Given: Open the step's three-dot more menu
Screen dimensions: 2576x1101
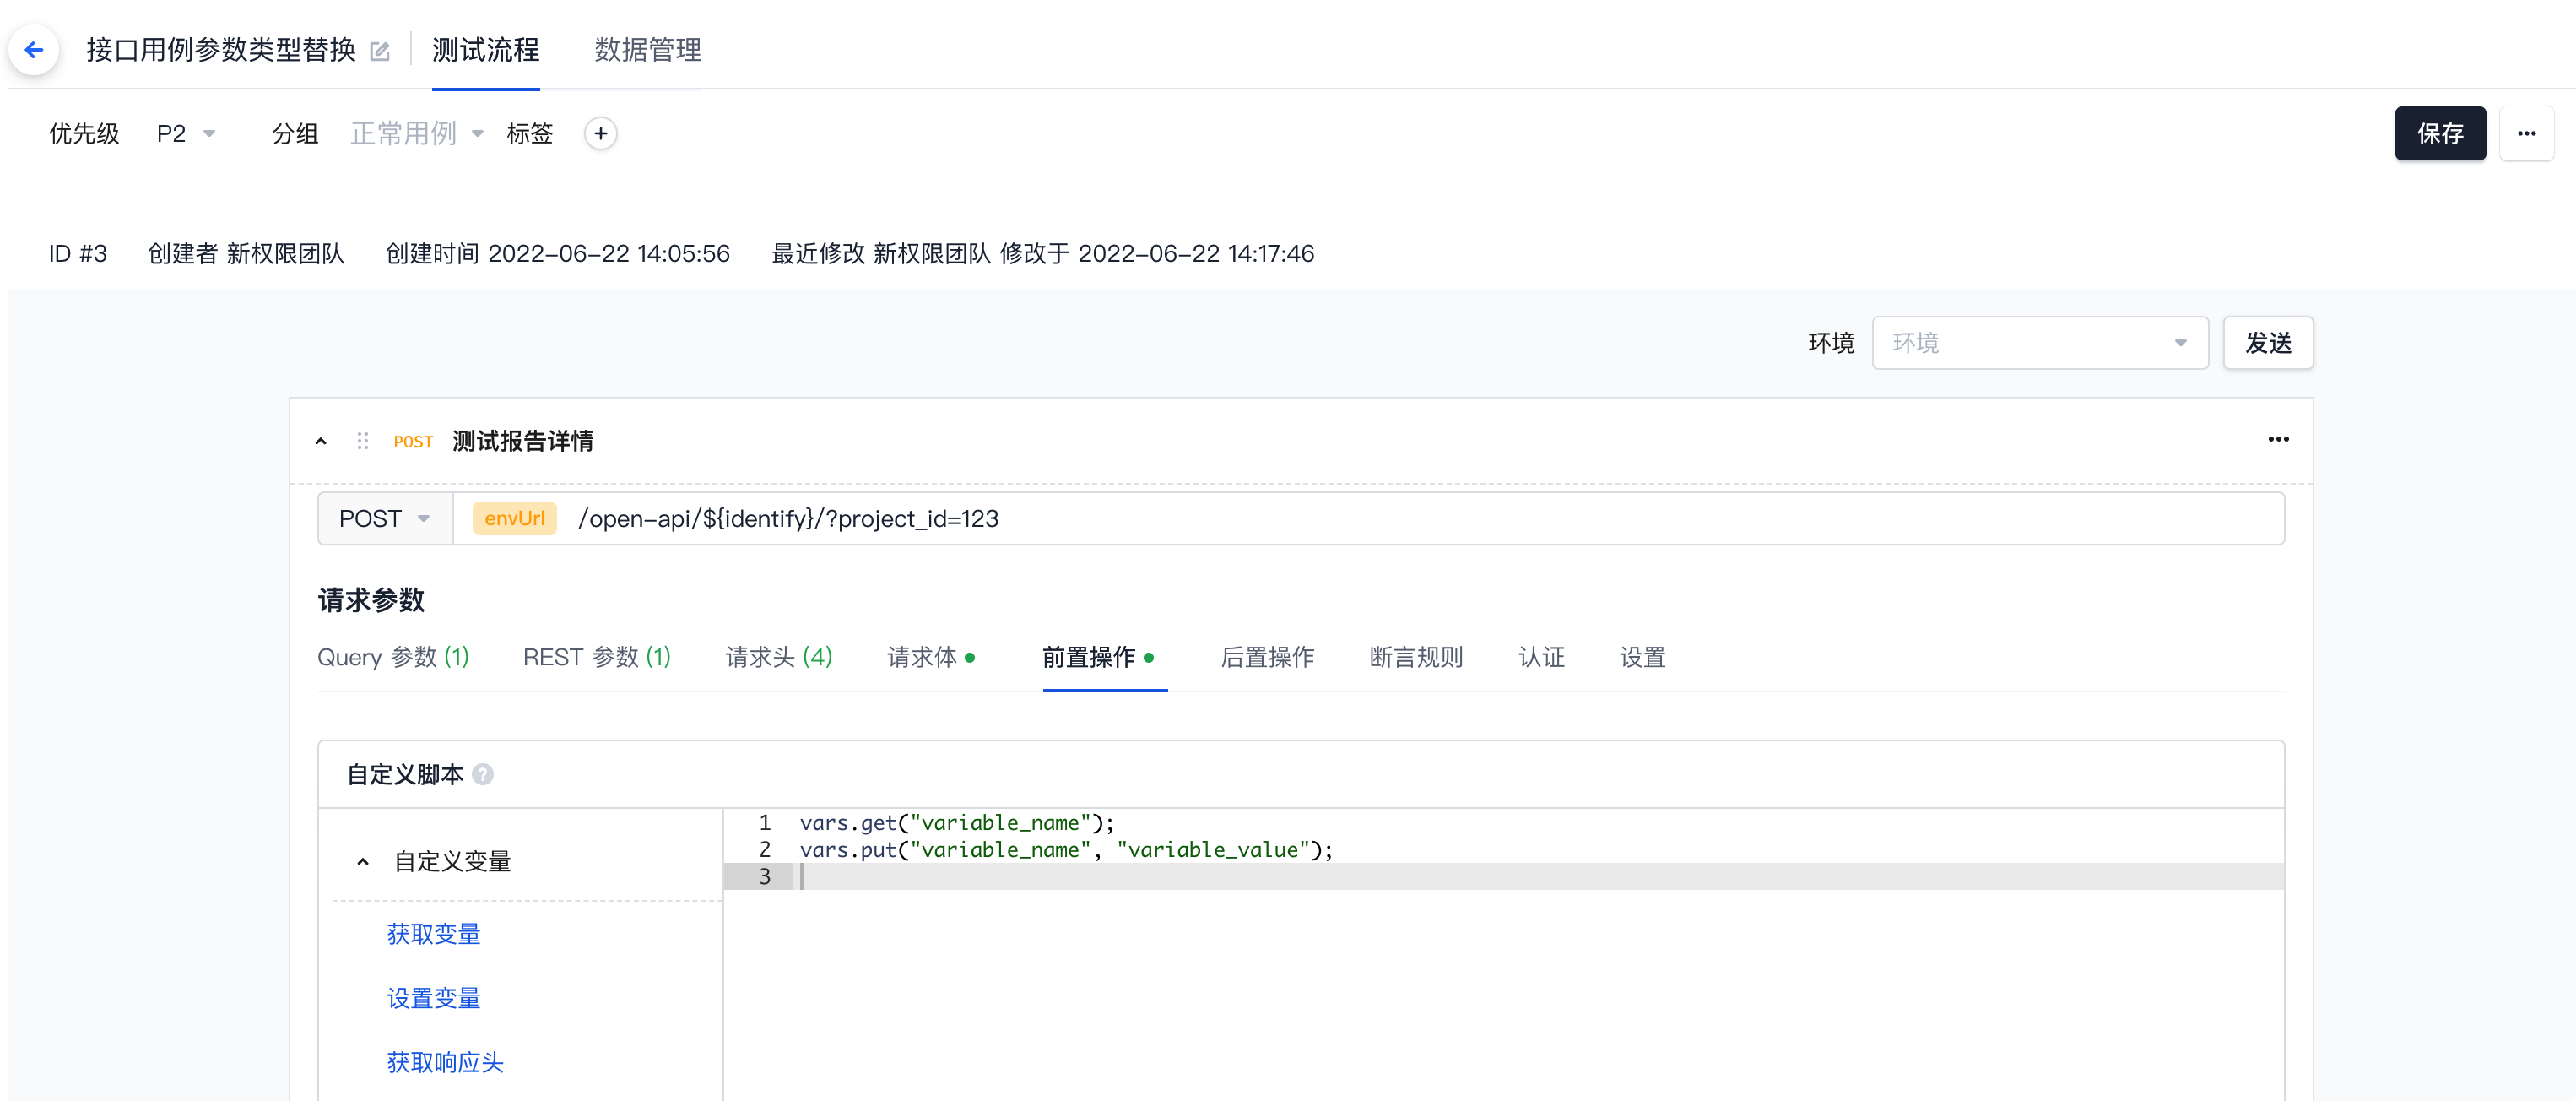Looking at the screenshot, I should click(2278, 439).
